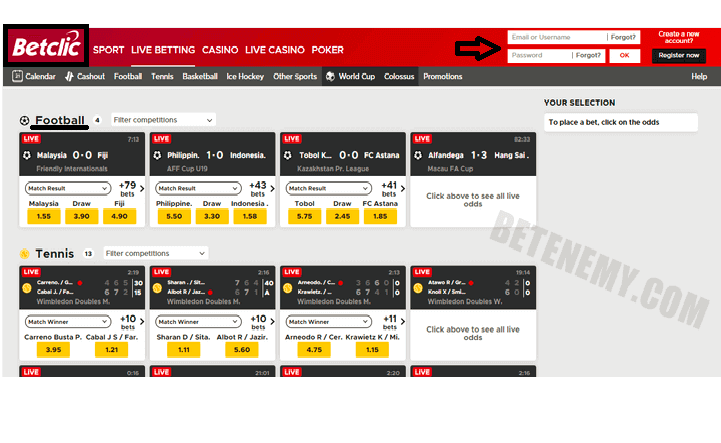Open the Help link
Screen dimensions: 721x443
[x=699, y=76]
